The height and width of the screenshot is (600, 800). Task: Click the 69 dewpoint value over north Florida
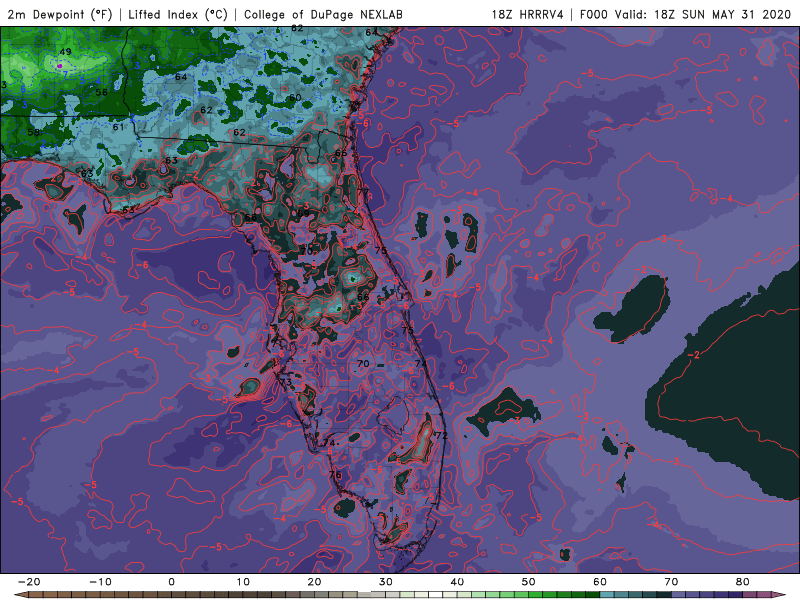point(304,213)
